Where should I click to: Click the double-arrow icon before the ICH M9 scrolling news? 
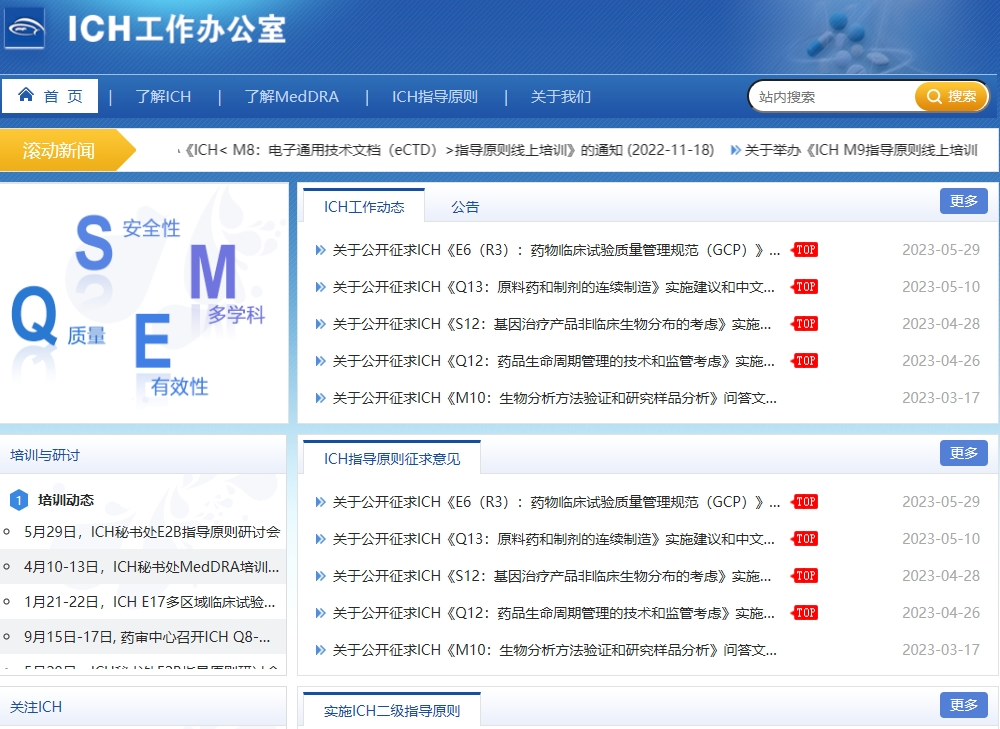(x=736, y=150)
